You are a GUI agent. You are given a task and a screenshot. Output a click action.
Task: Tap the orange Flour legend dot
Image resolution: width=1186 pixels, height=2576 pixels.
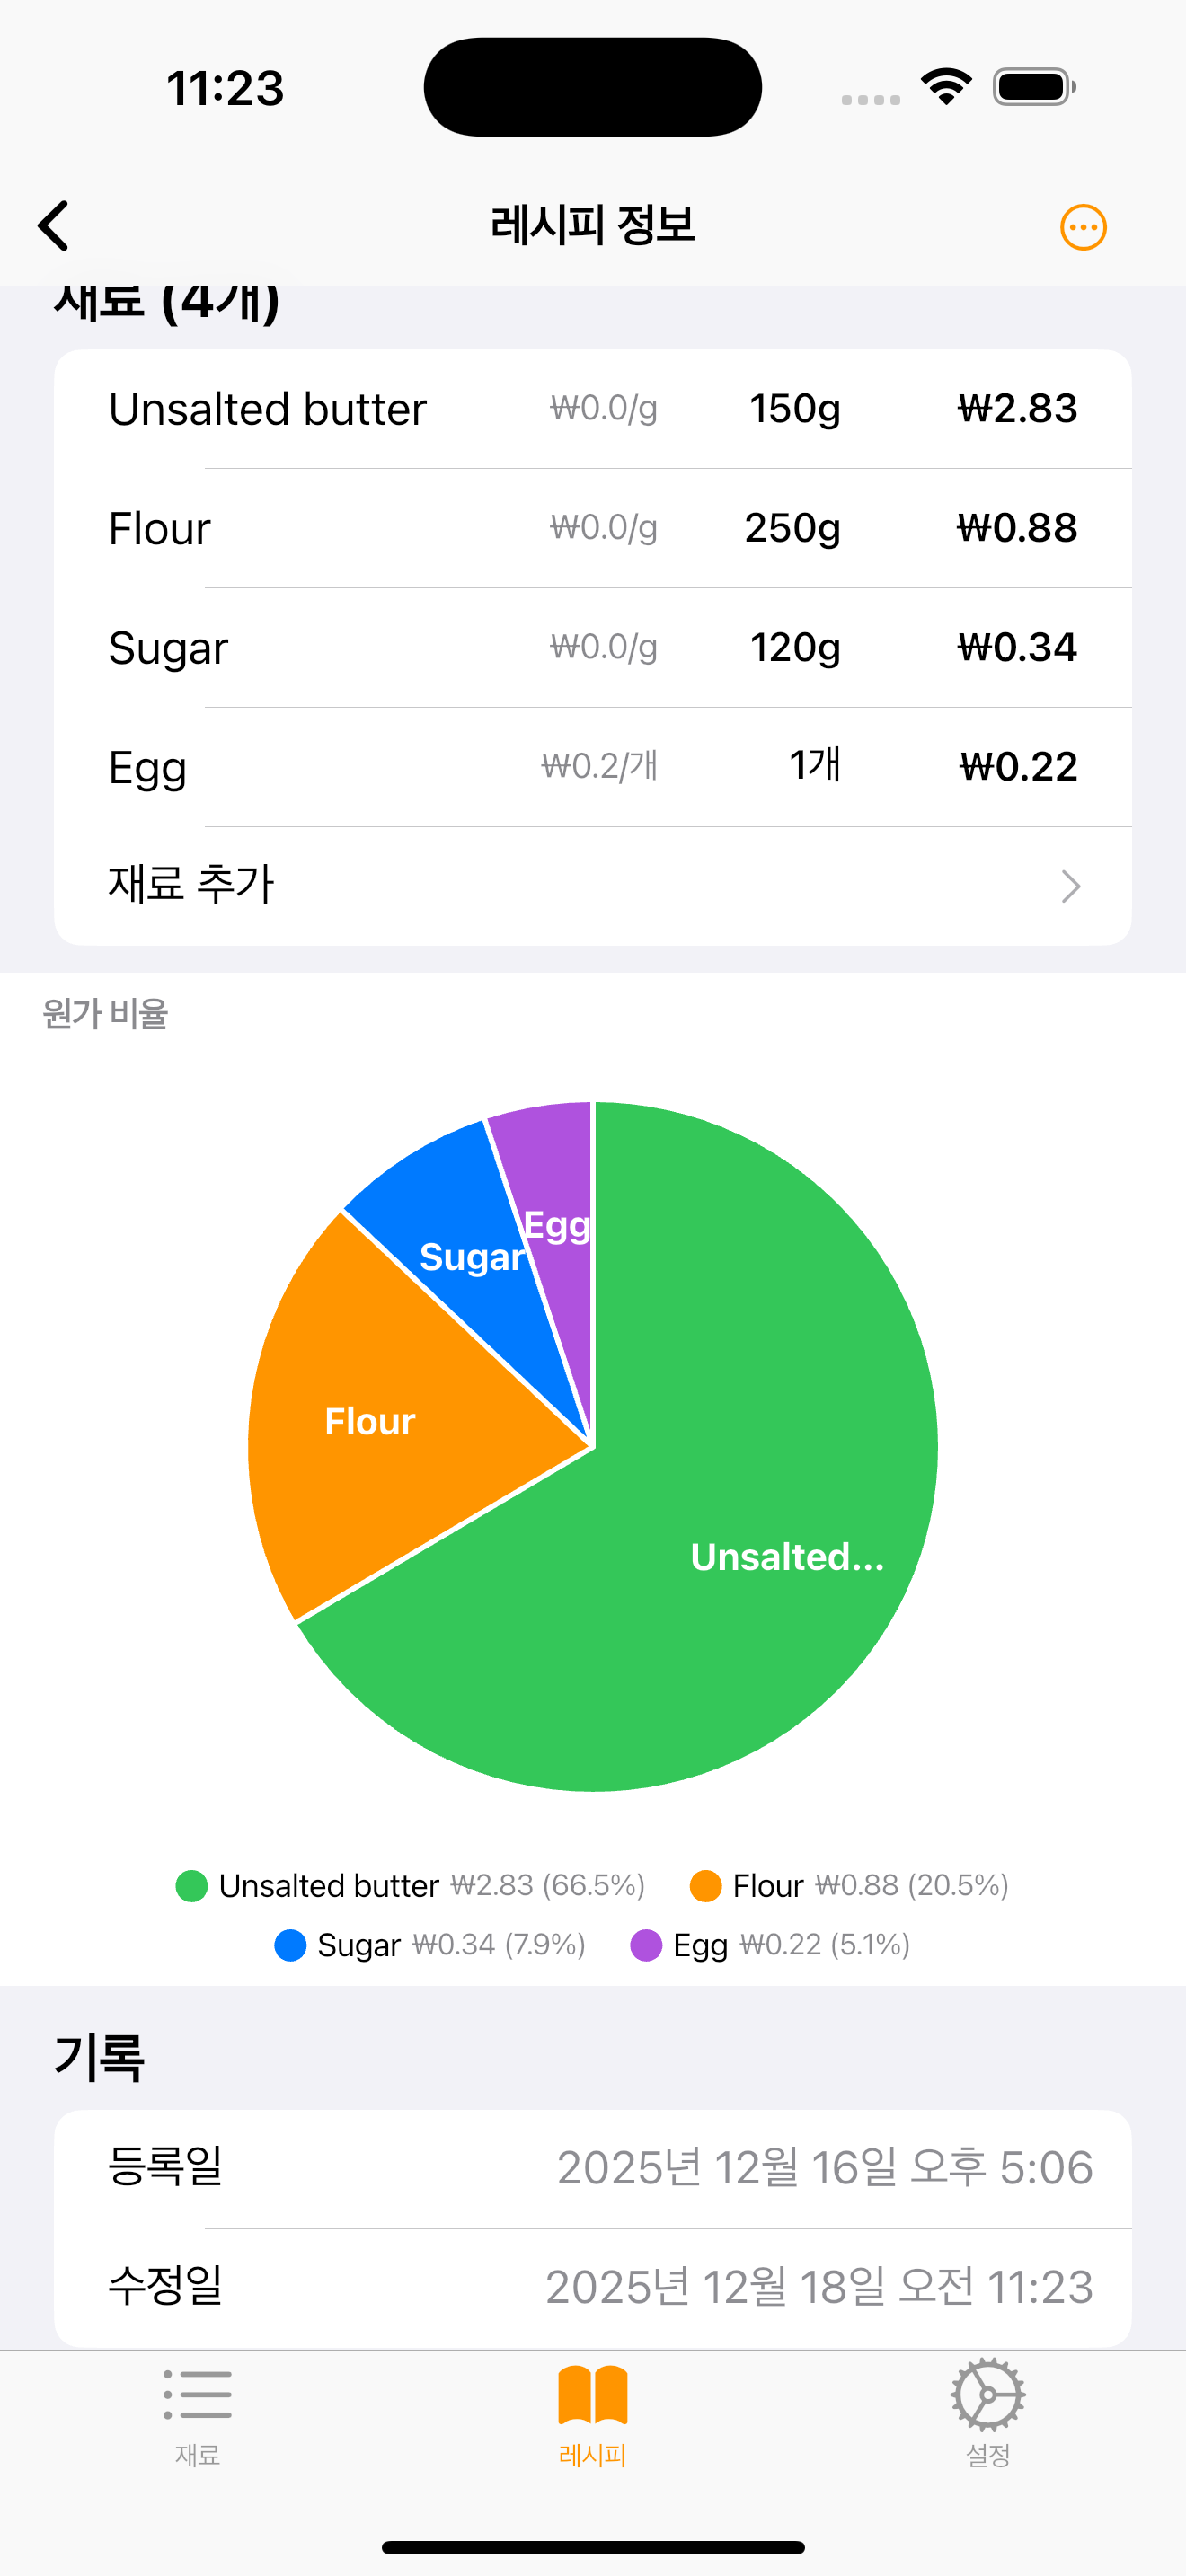pyautogui.click(x=705, y=1886)
